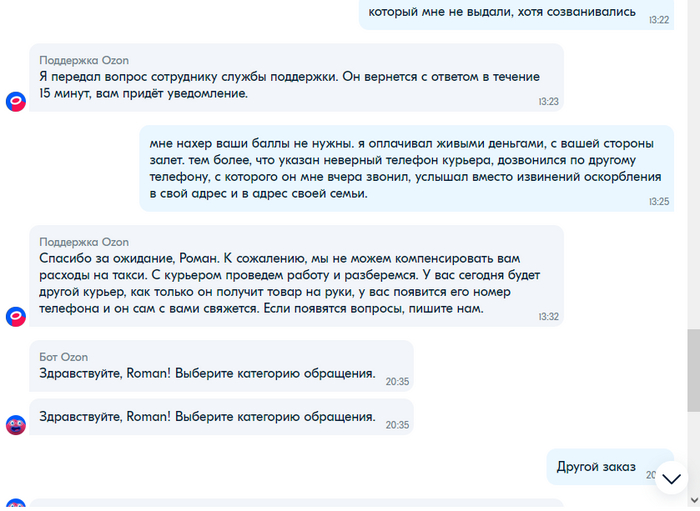Click message starting 'мне нахер ваши баллы'
Screen dimensions: 700x511
coord(407,168)
